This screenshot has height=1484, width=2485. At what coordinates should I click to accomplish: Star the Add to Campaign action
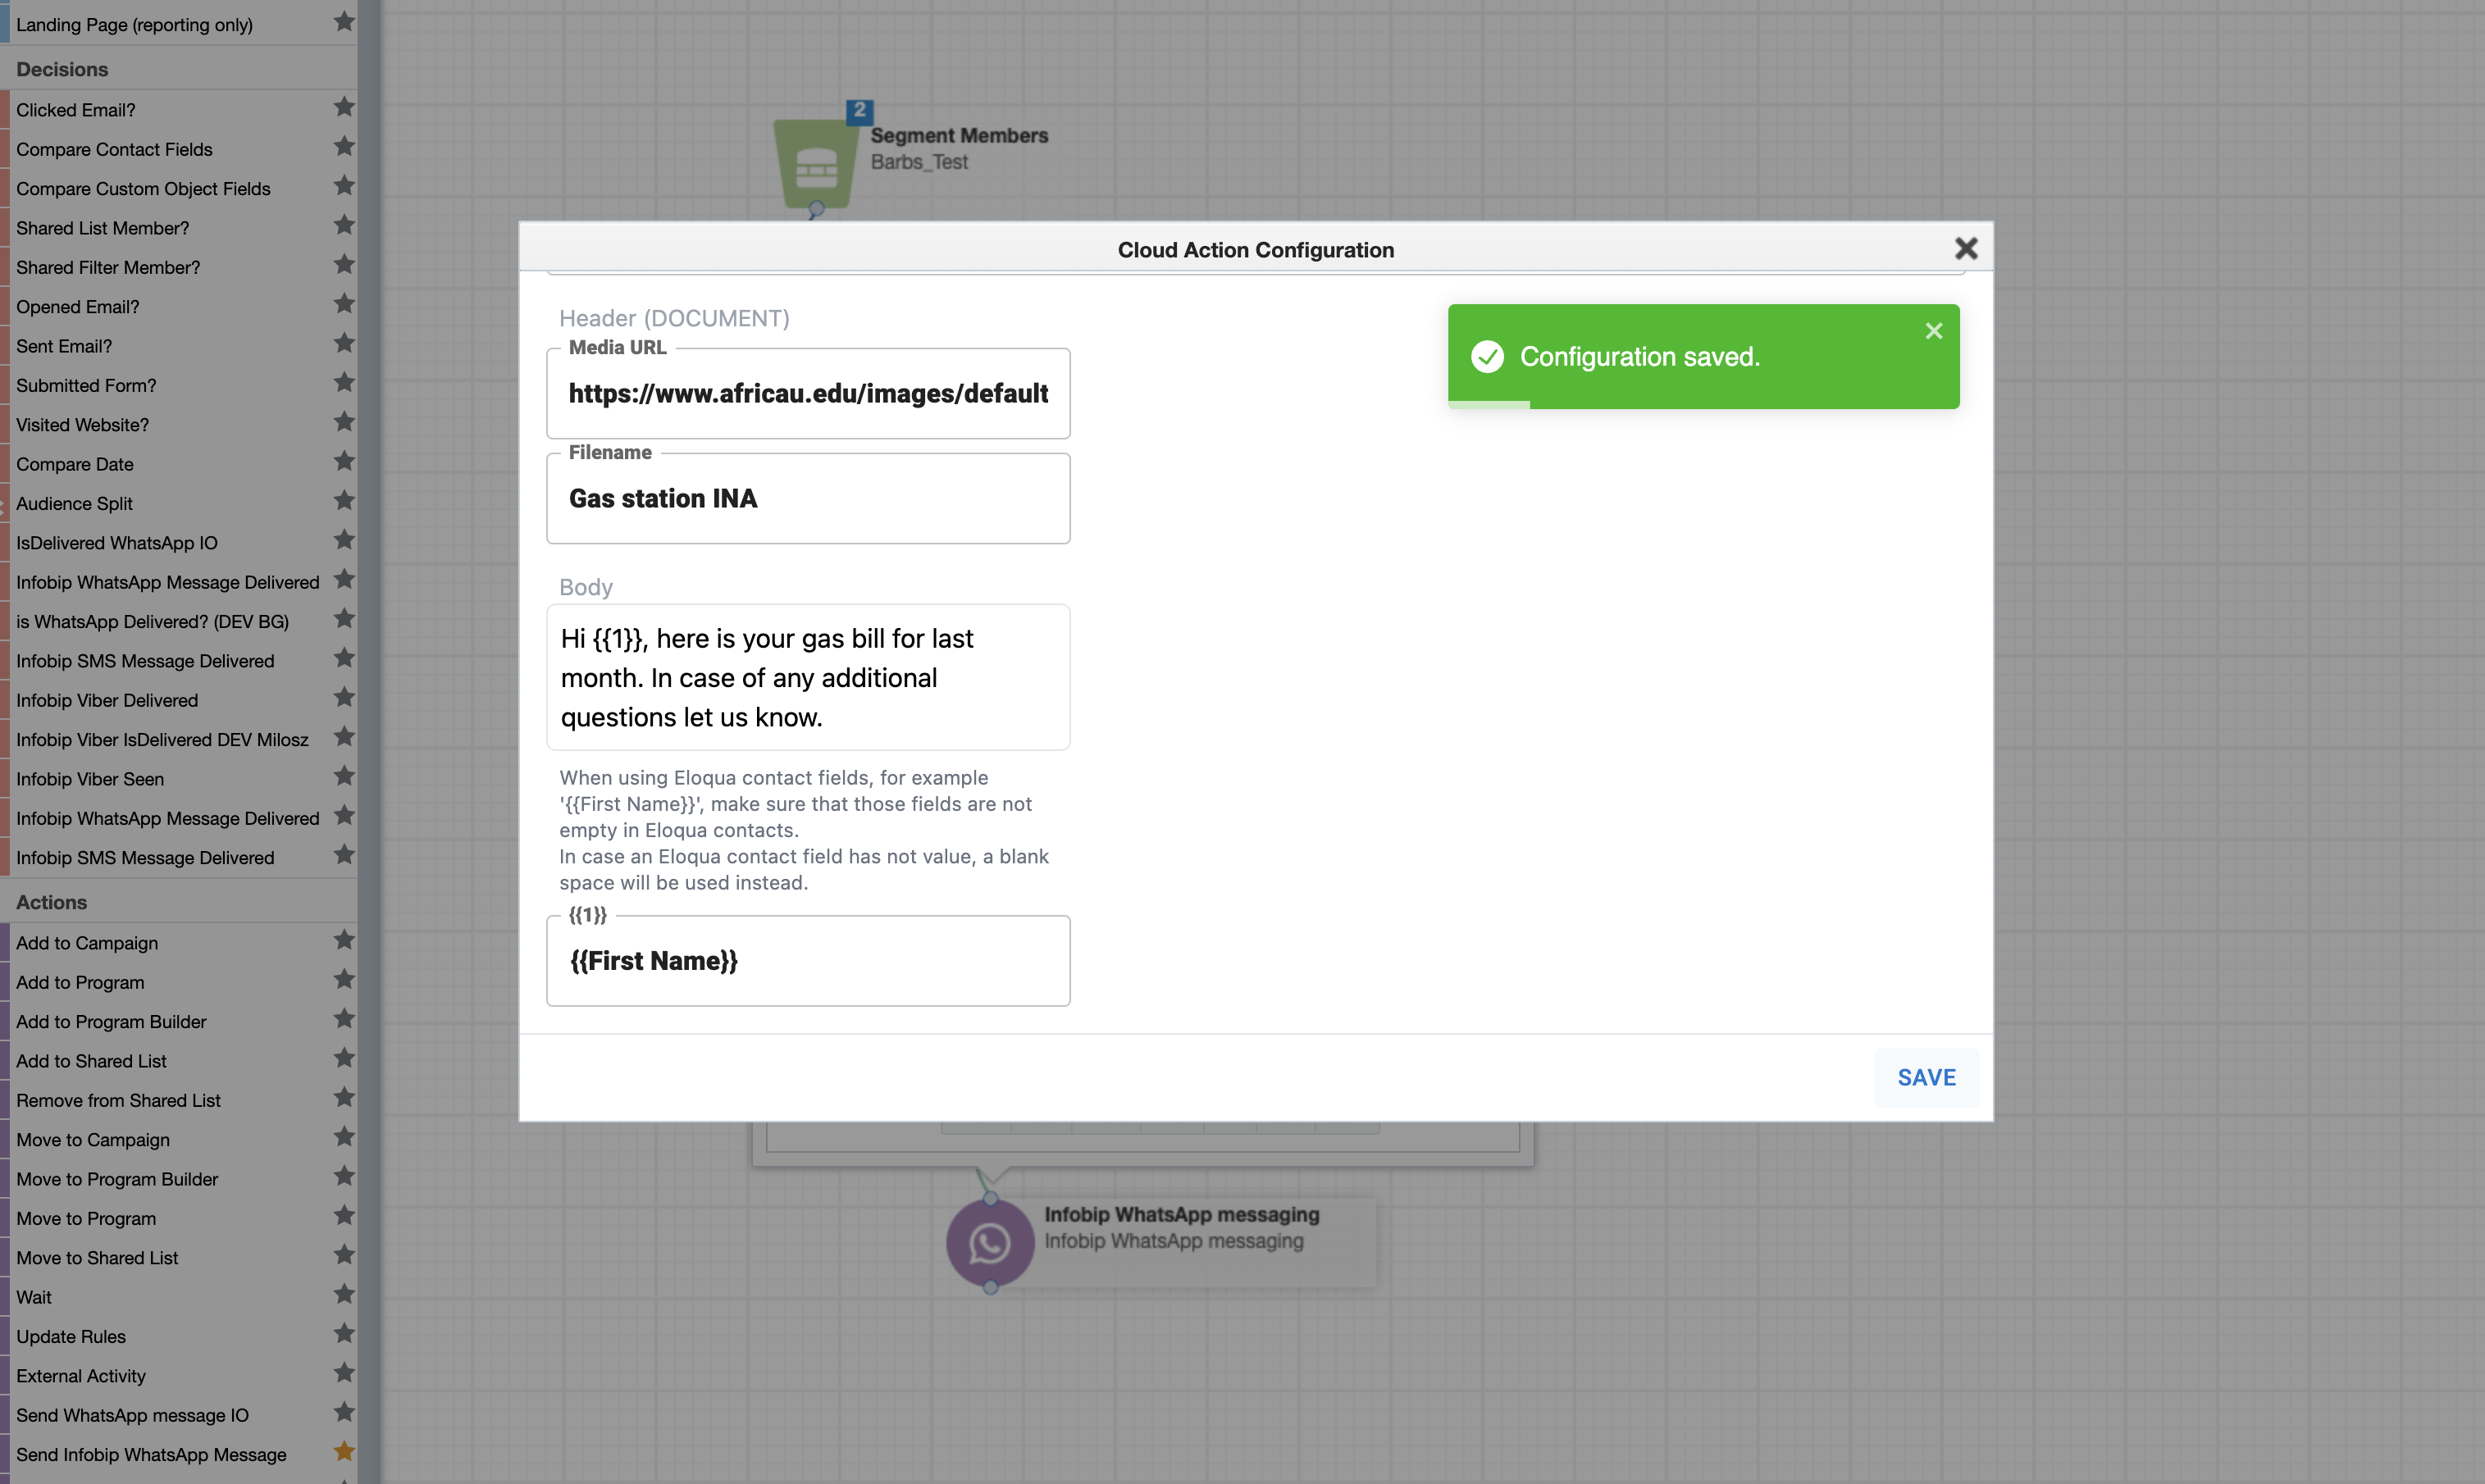click(344, 940)
